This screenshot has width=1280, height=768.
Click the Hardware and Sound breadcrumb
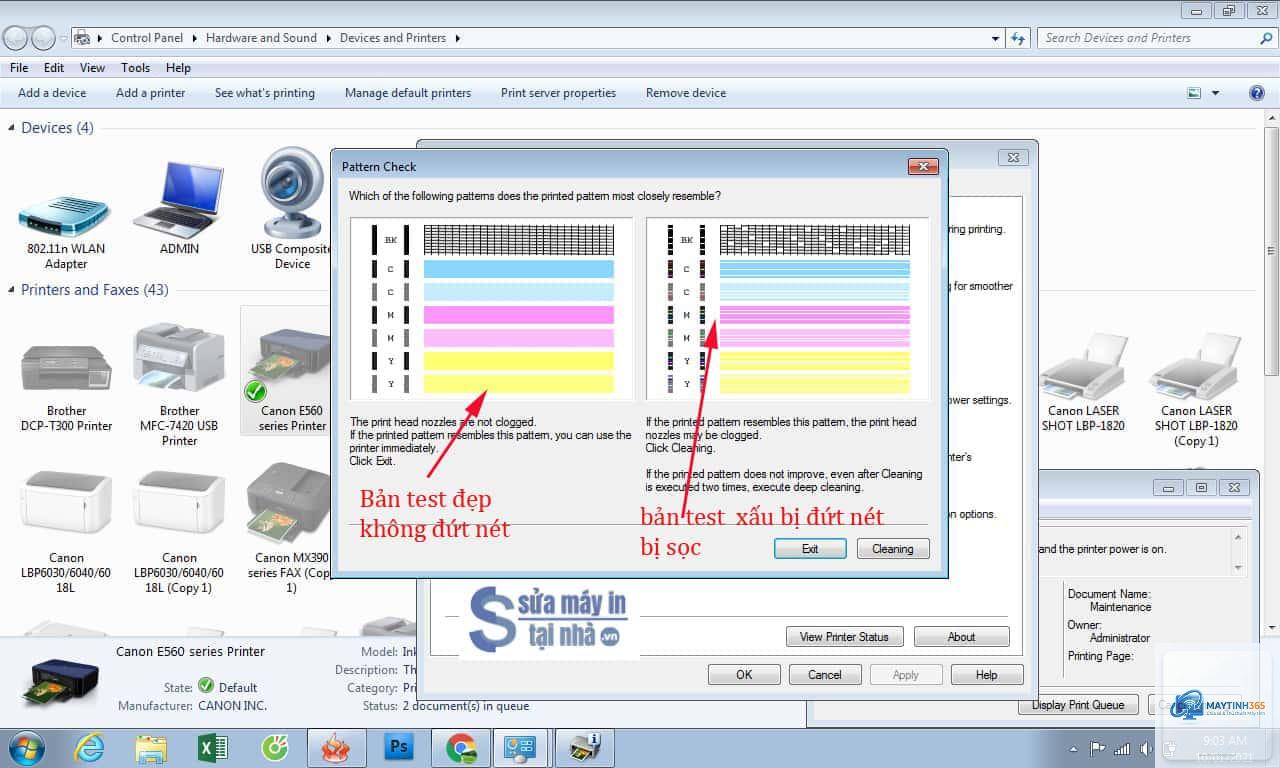click(x=261, y=38)
